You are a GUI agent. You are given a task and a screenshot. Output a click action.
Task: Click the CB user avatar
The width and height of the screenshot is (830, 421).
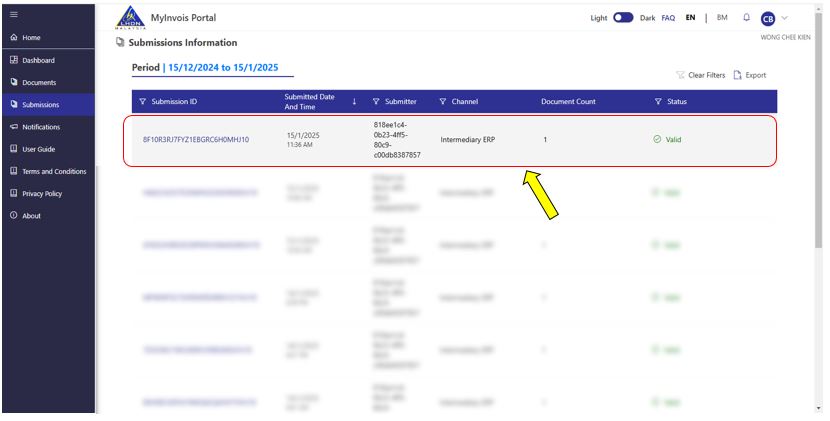[x=768, y=19]
